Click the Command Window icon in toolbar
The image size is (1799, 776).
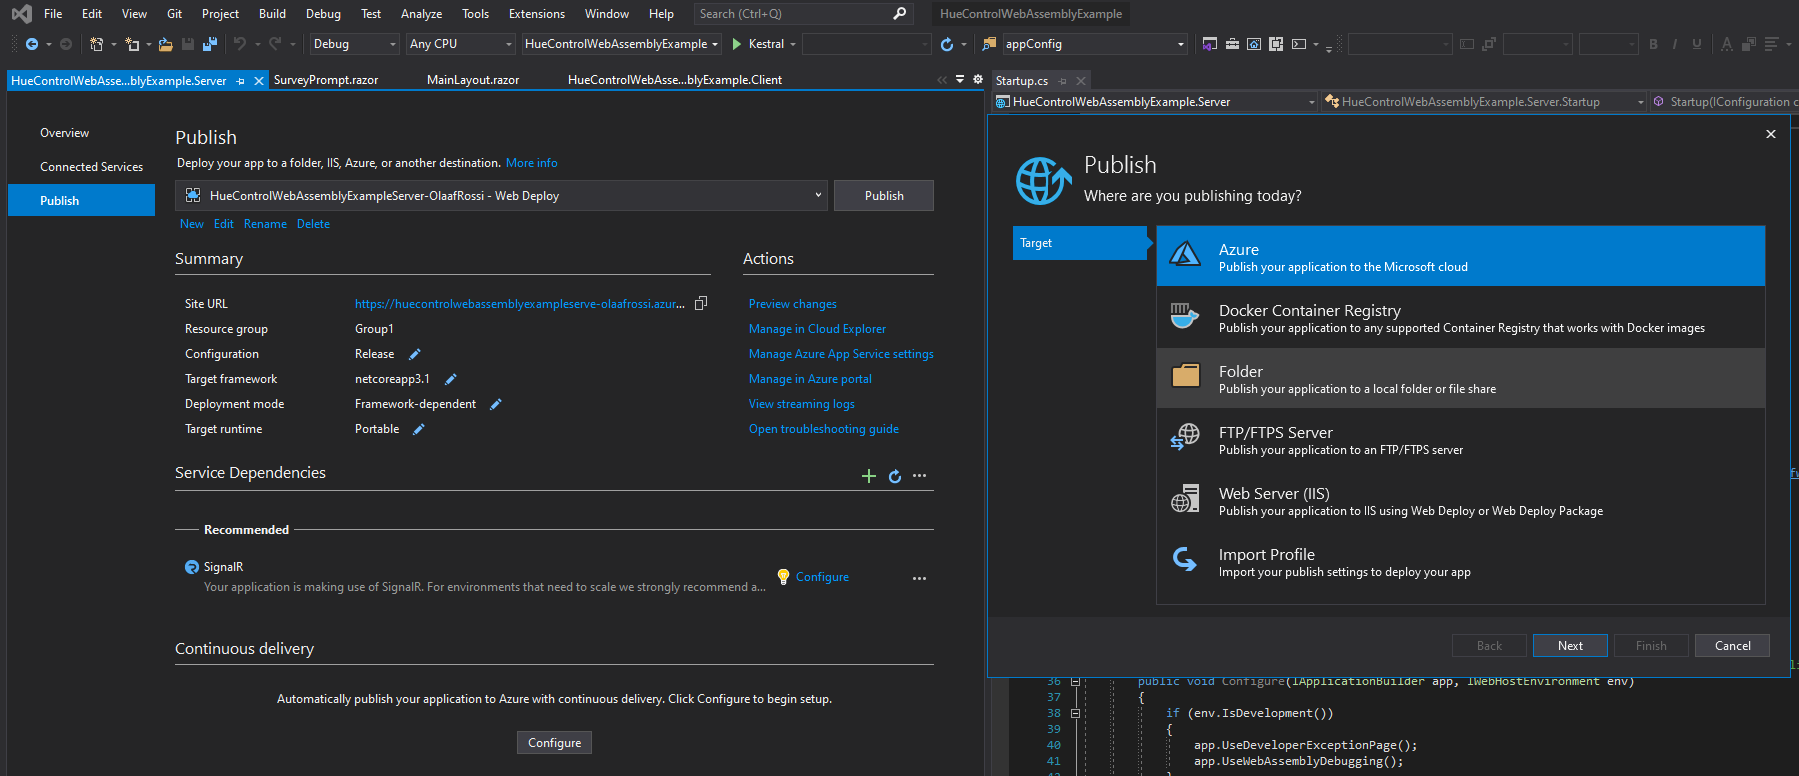point(1299,44)
